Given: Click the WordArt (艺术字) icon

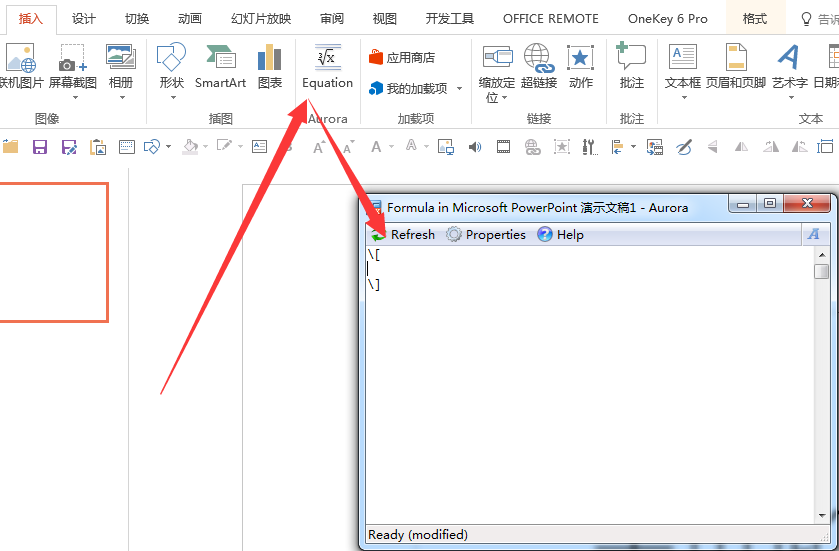Looking at the screenshot, I should tap(789, 57).
